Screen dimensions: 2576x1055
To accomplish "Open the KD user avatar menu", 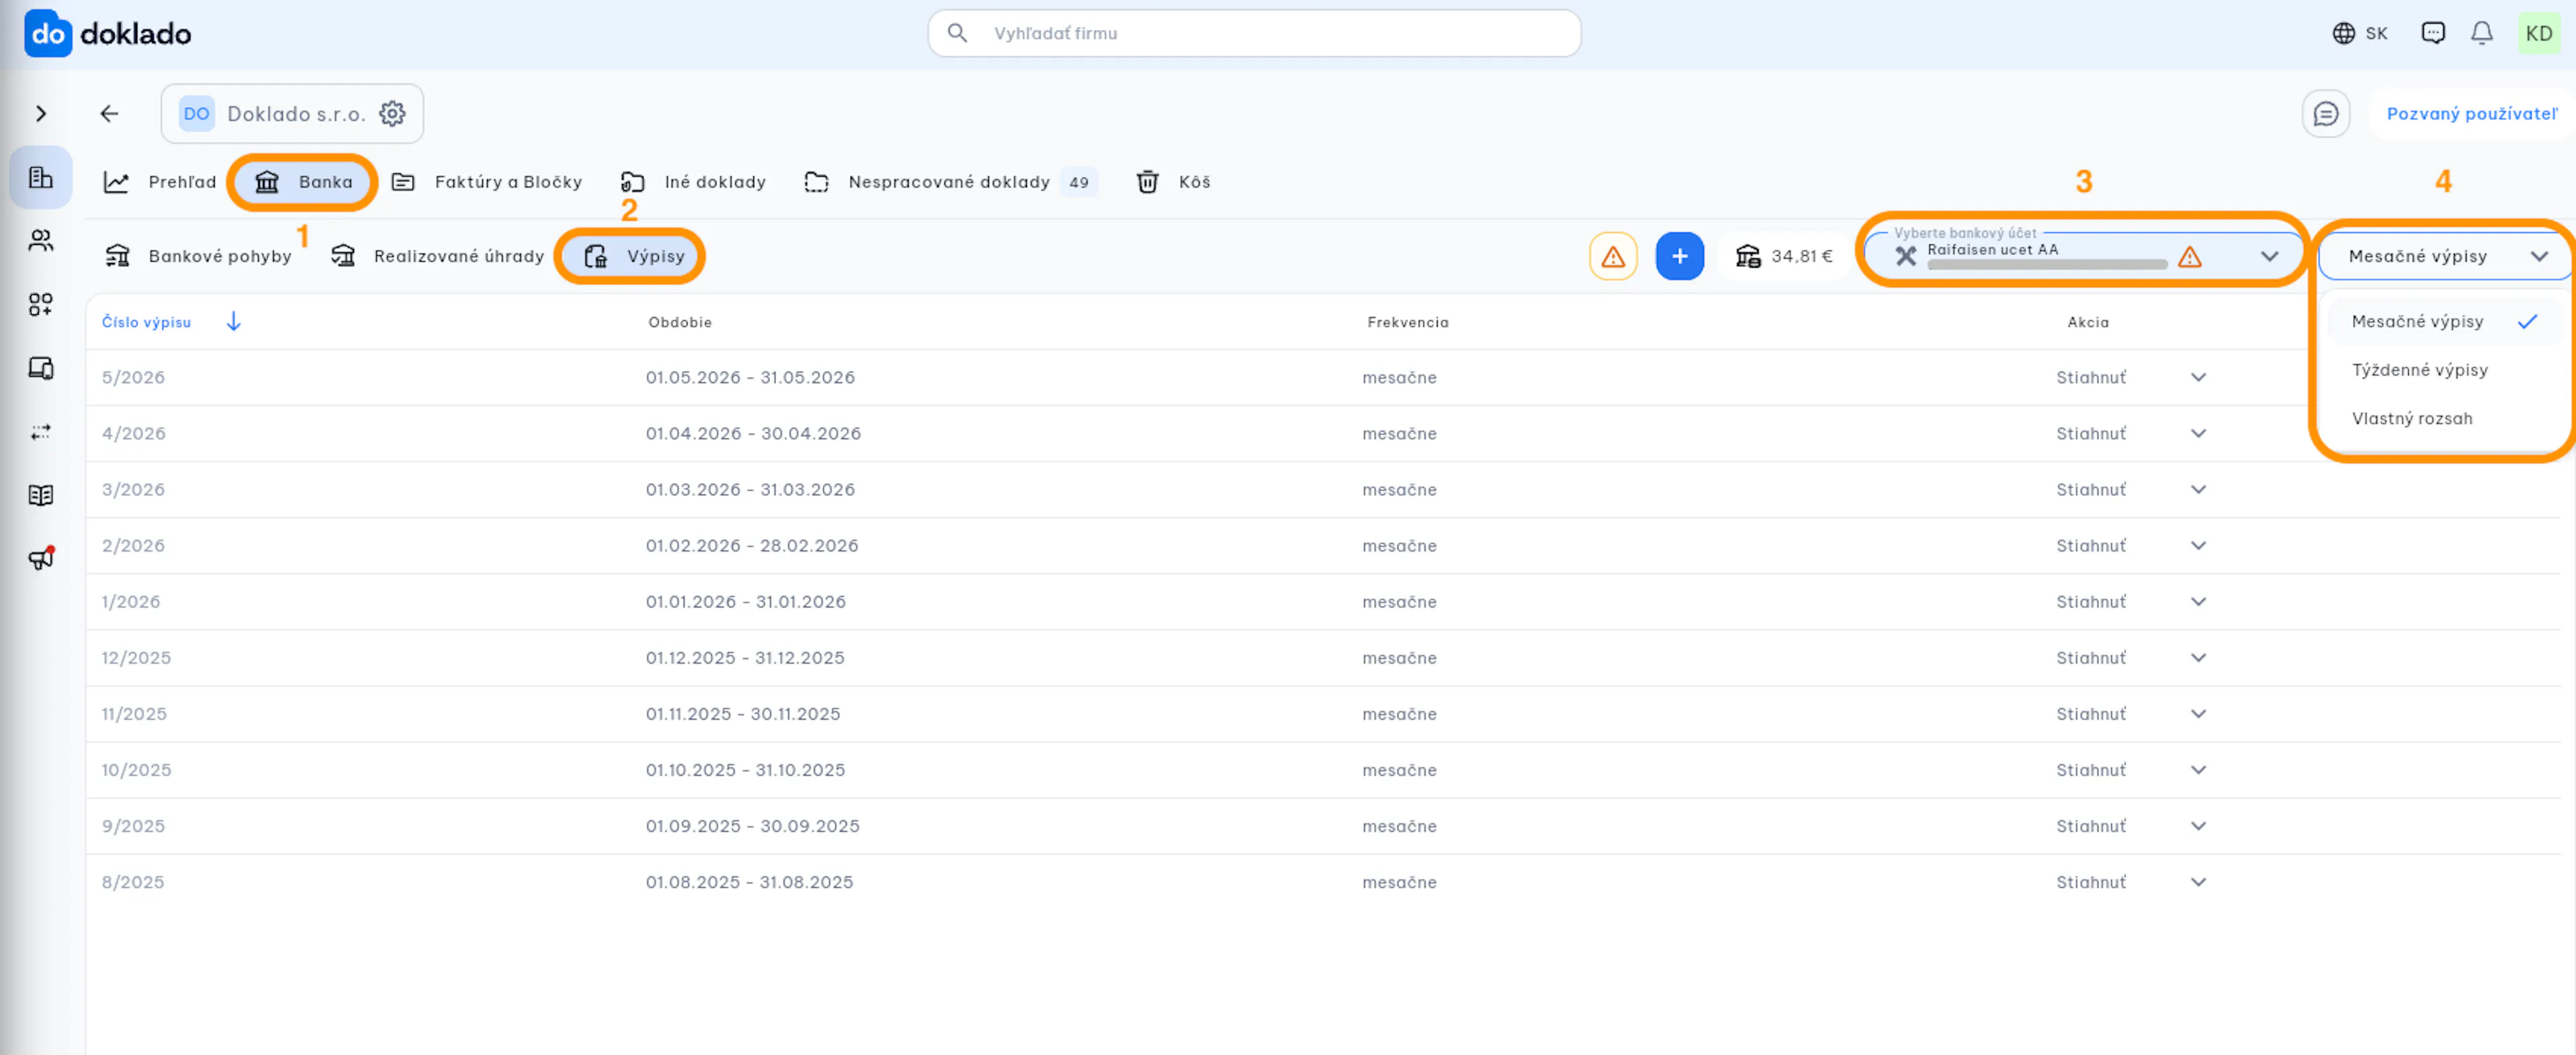I will (x=2539, y=33).
